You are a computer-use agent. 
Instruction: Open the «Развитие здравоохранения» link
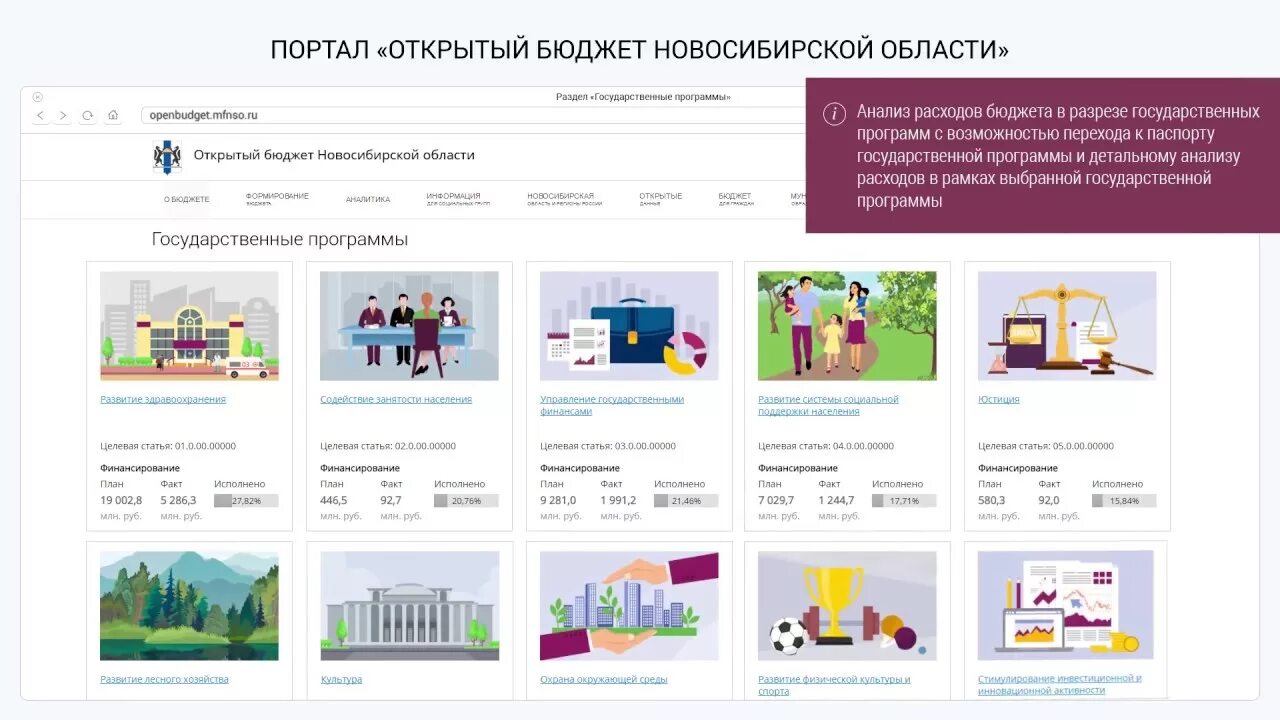tap(163, 399)
